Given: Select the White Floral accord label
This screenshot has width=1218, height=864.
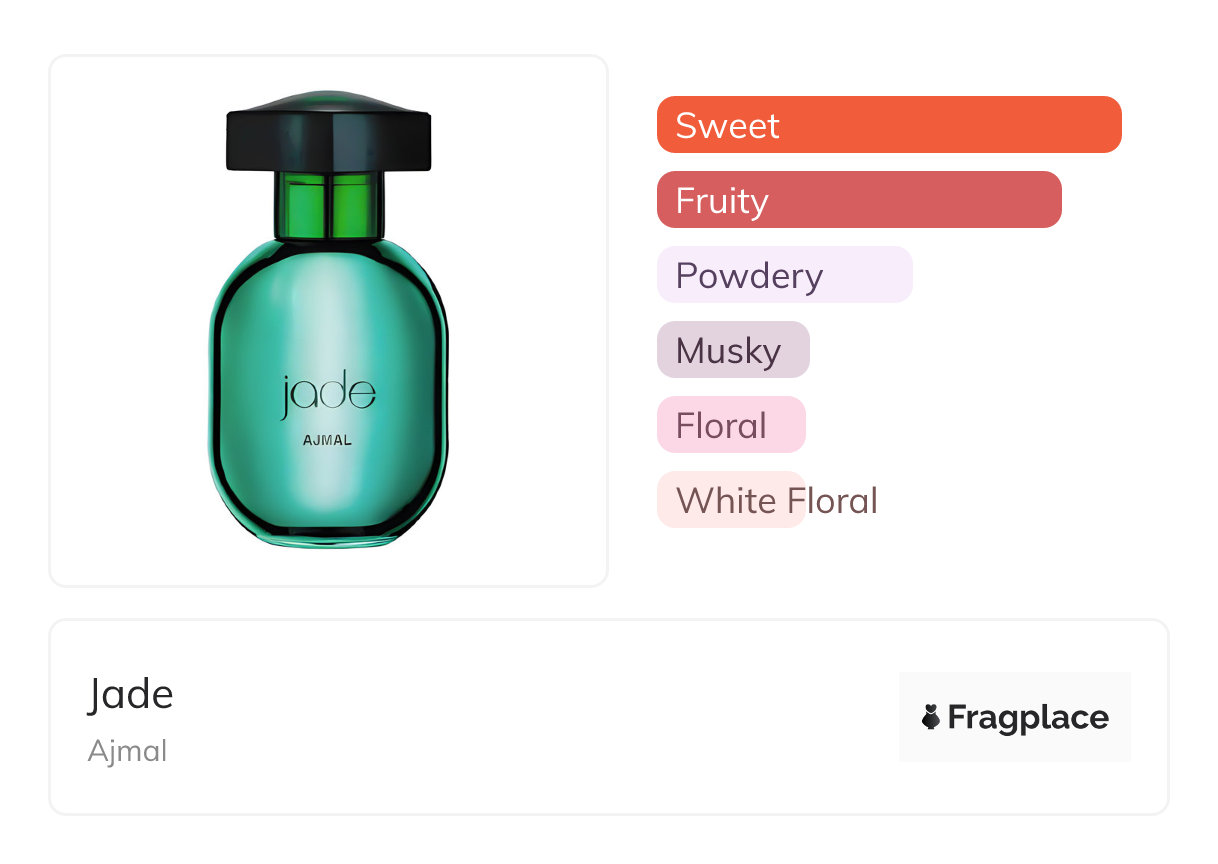Looking at the screenshot, I should (x=776, y=500).
